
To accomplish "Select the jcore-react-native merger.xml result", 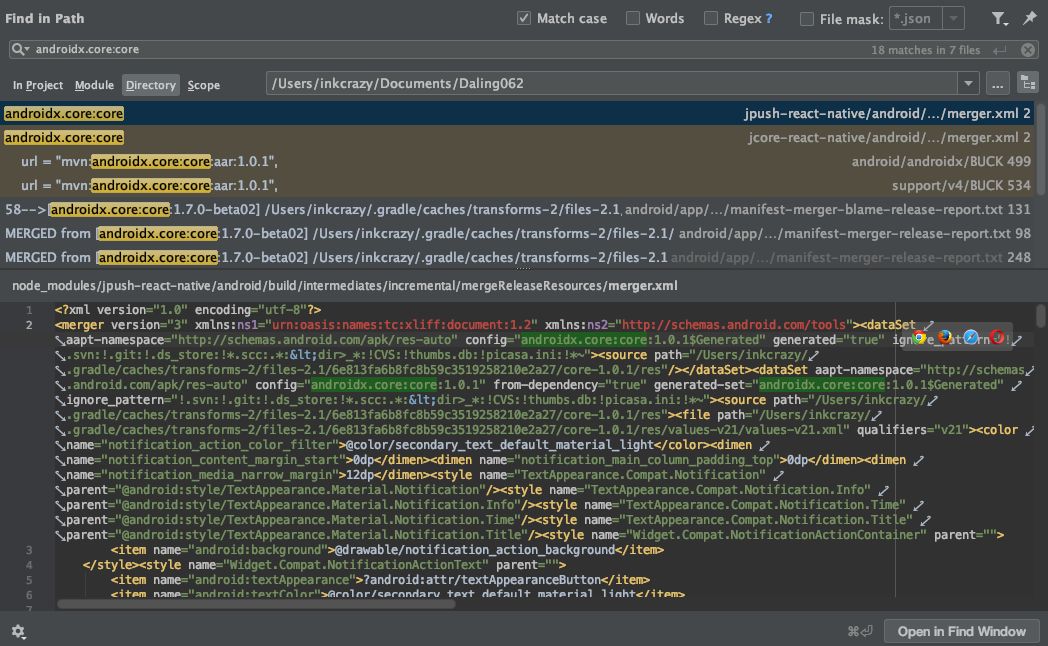I will tap(517, 138).
